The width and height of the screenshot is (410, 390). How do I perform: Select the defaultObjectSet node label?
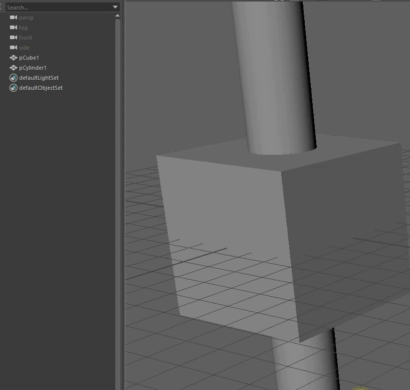pos(41,88)
